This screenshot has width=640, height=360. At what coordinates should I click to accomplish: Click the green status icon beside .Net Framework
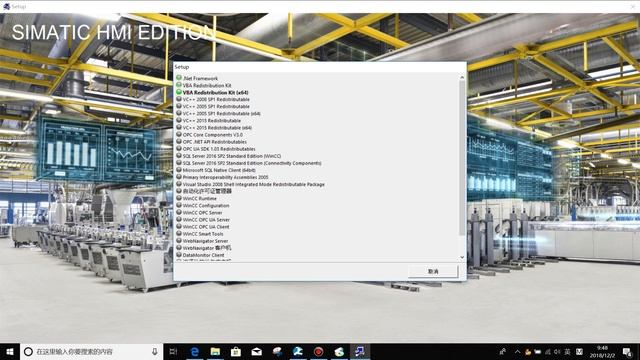[179, 78]
